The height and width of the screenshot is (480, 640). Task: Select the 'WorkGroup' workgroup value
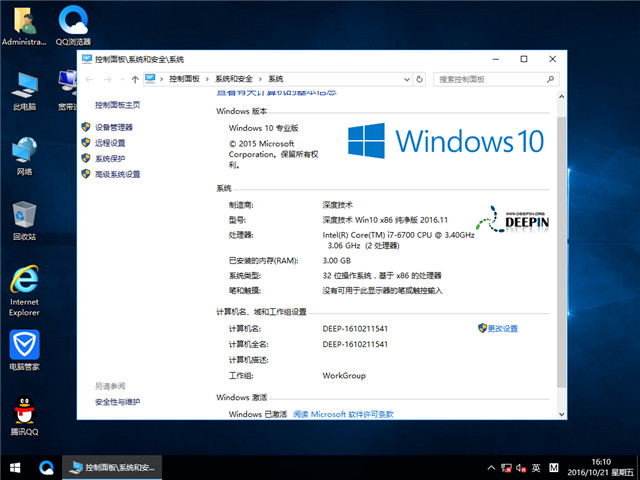[x=344, y=376]
